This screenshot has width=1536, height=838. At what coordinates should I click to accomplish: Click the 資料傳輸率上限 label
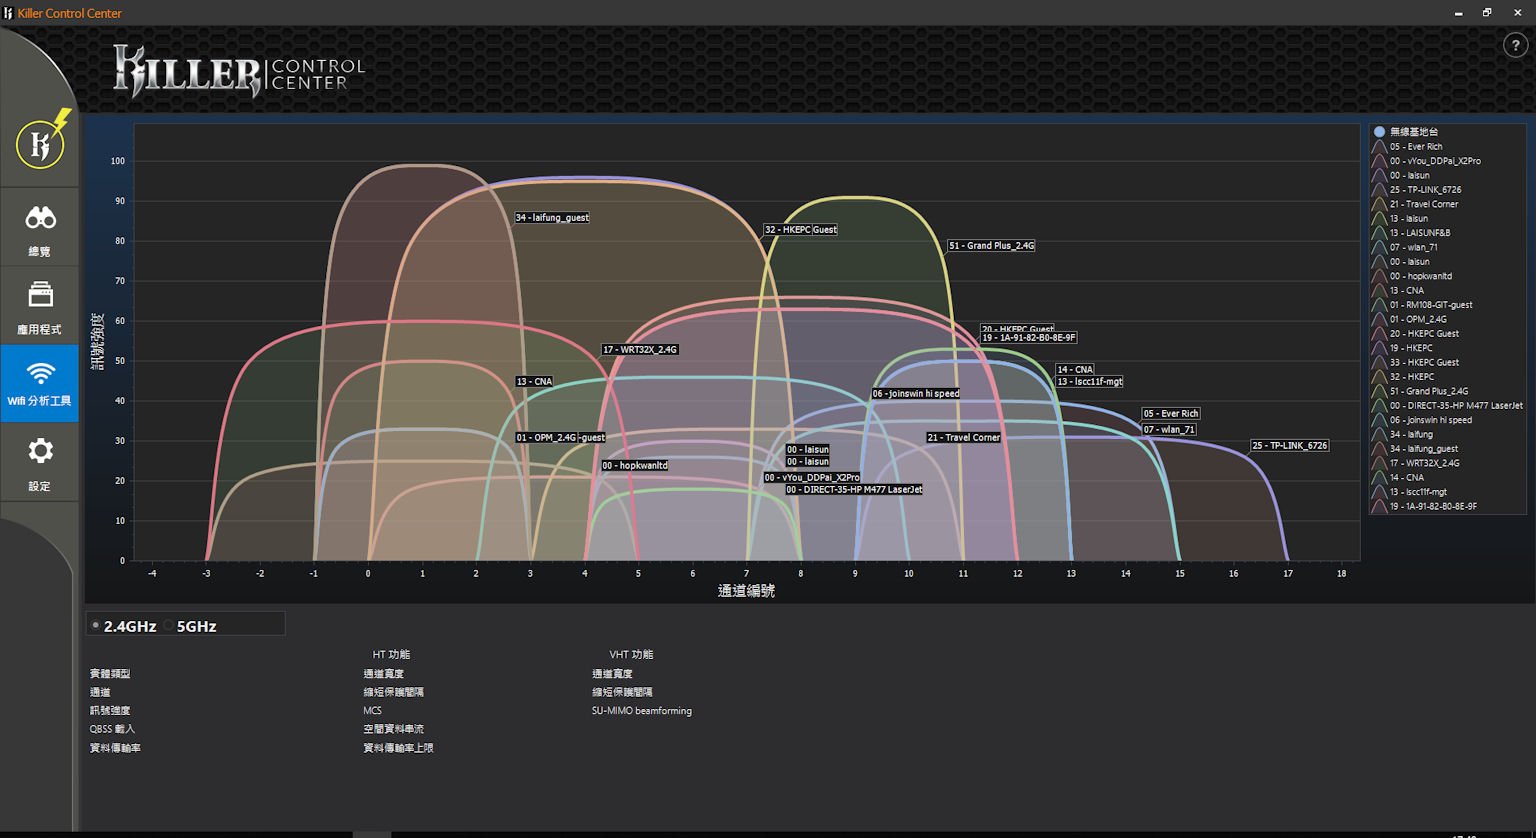tap(398, 748)
